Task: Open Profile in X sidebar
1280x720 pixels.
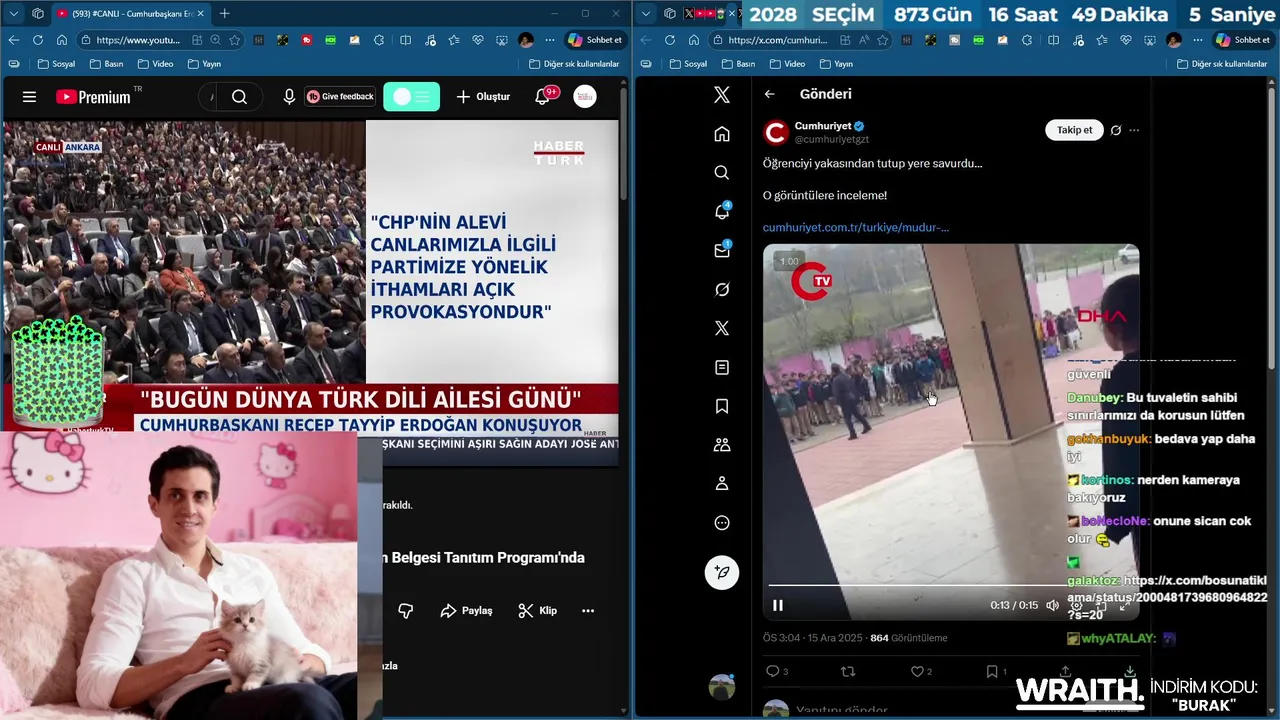Action: 722,484
